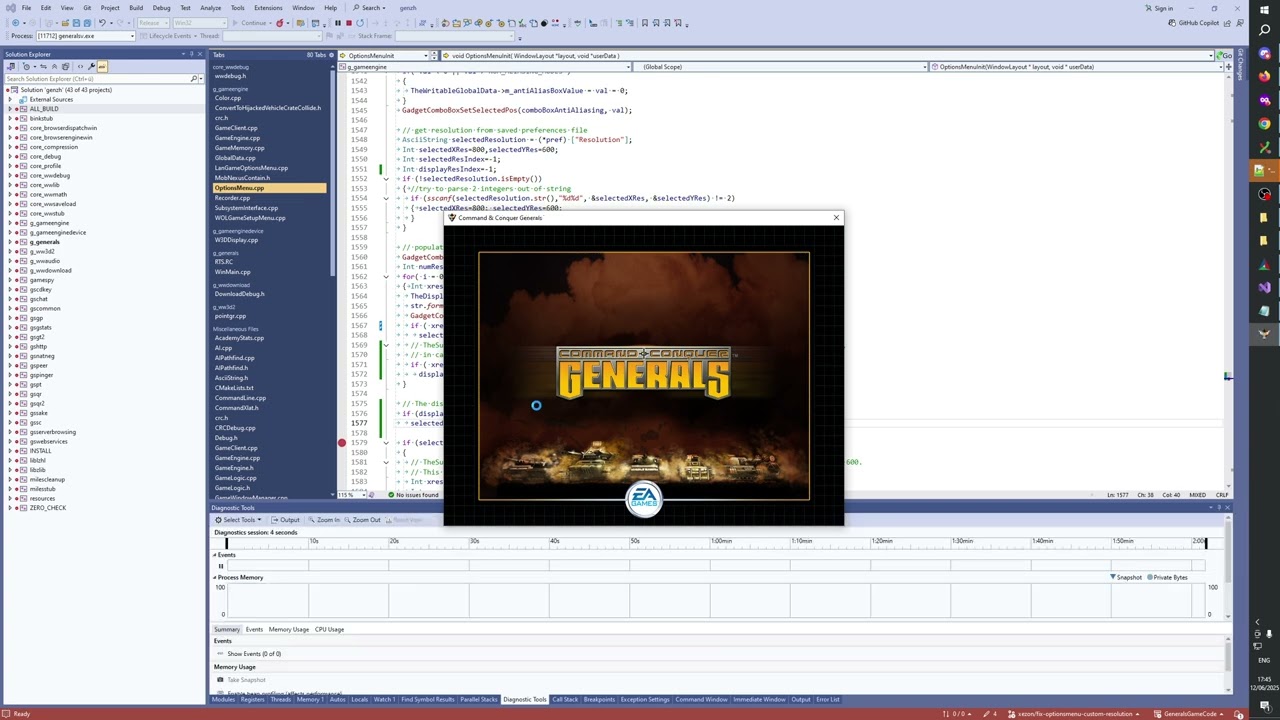The width and height of the screenshot is (1280, 720).
Task: Switch to the CPU Usage tab
Action: click(x=329, y=629)
